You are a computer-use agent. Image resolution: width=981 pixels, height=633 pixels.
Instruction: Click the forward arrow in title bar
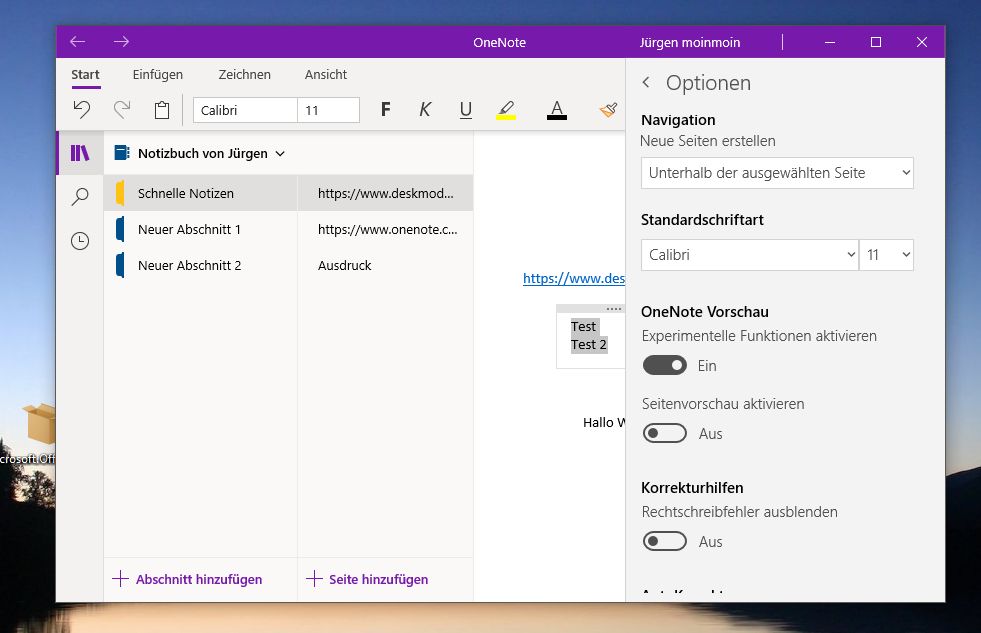pyautogui.click(x=121, y=42)
